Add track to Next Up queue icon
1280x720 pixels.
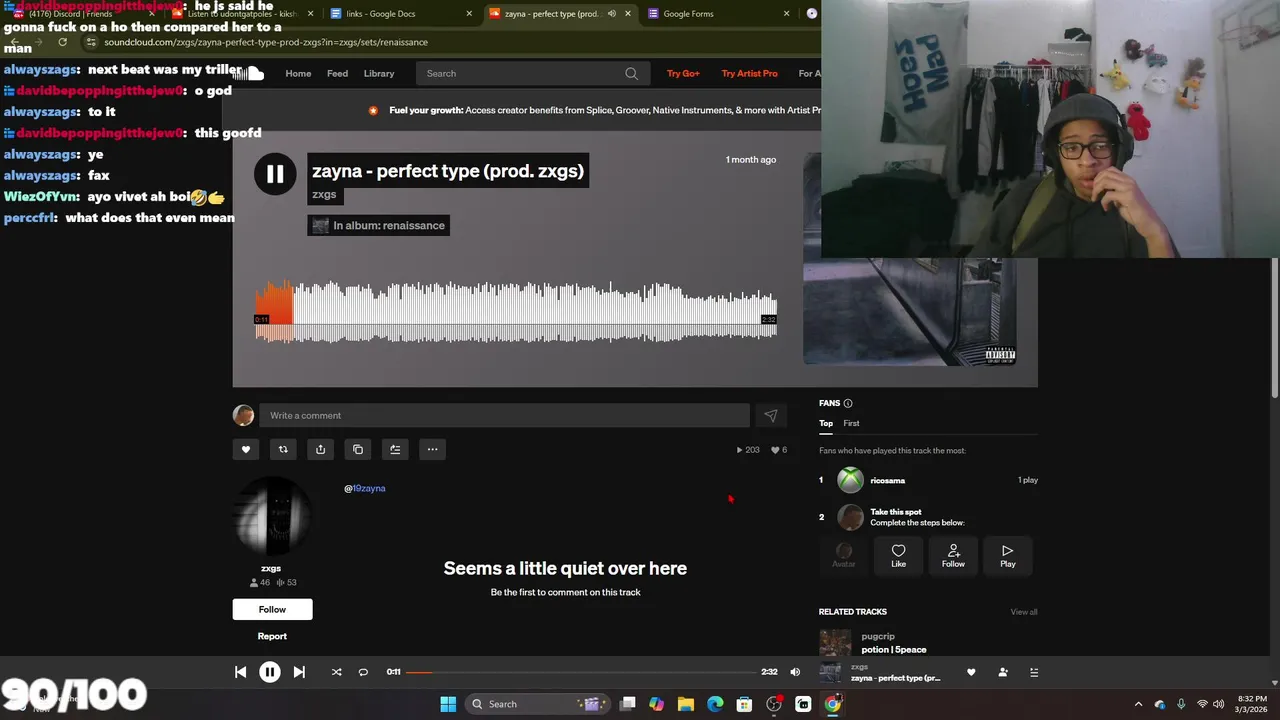click(395, 449)
